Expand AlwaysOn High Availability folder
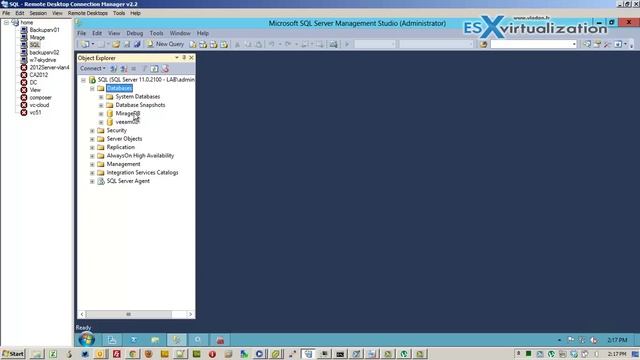 click(92, 156)
